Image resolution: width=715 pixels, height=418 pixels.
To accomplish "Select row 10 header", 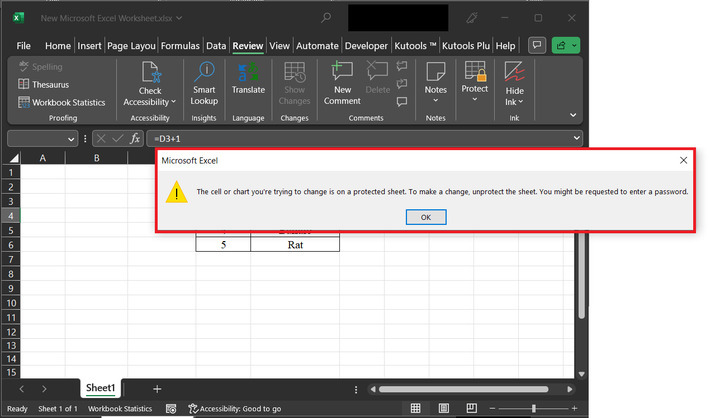I will pos(11,303).
